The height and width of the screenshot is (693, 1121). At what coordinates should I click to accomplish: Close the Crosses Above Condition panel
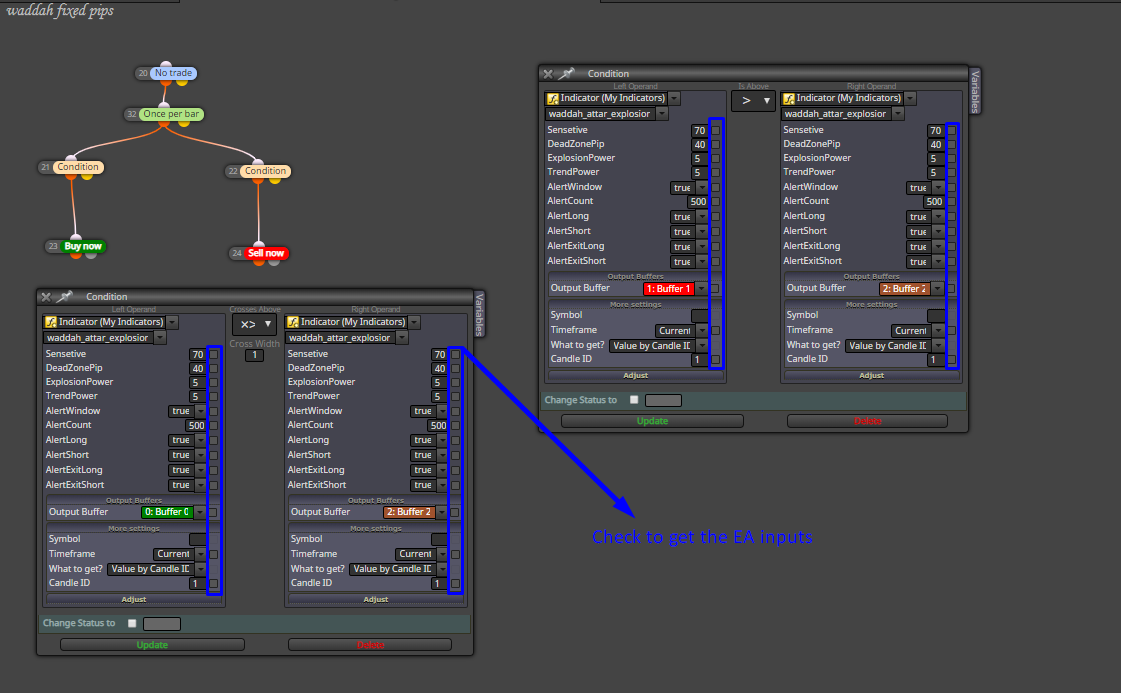(x=46, y=297)
